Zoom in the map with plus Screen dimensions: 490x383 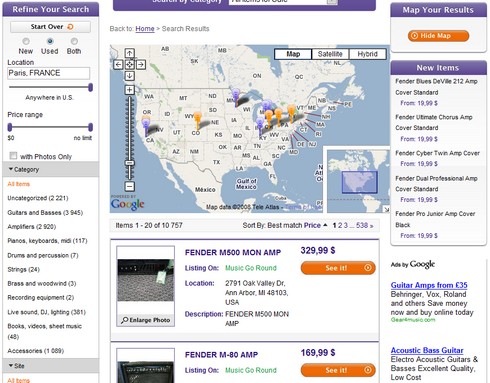click(130, 90)
